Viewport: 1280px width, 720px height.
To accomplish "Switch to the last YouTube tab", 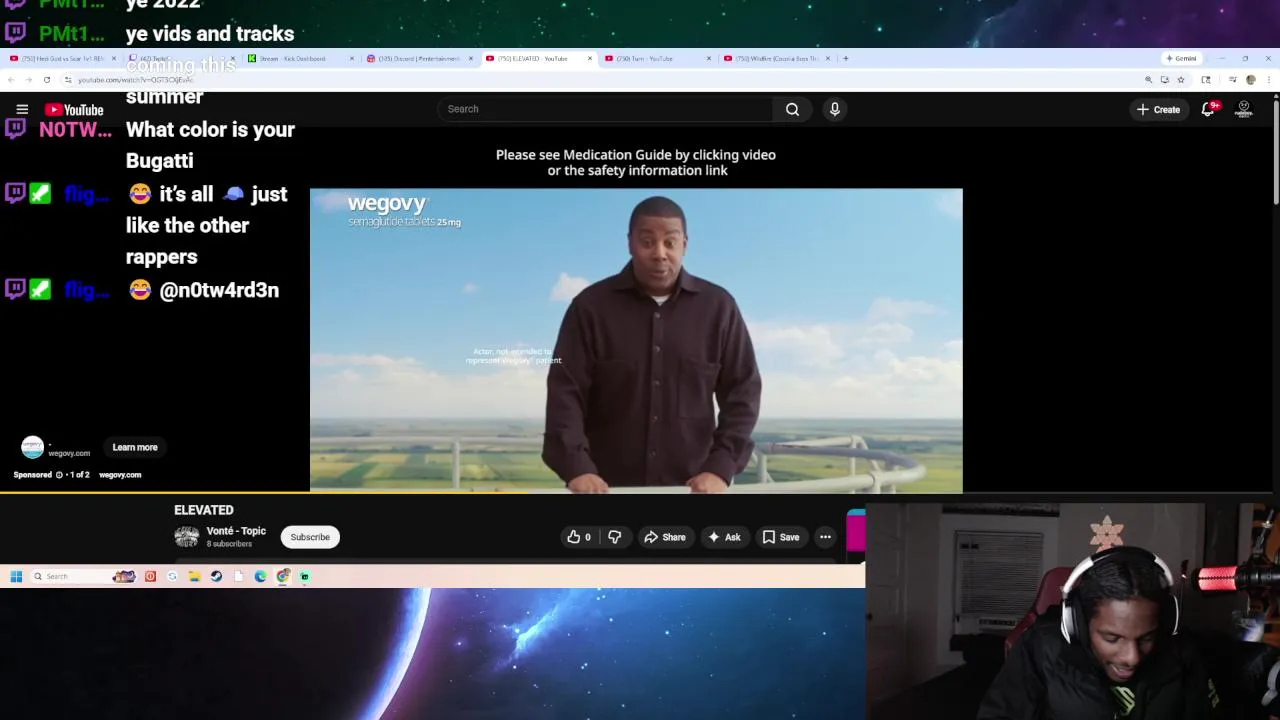I will pyautogui.click(x=775, y=58).
